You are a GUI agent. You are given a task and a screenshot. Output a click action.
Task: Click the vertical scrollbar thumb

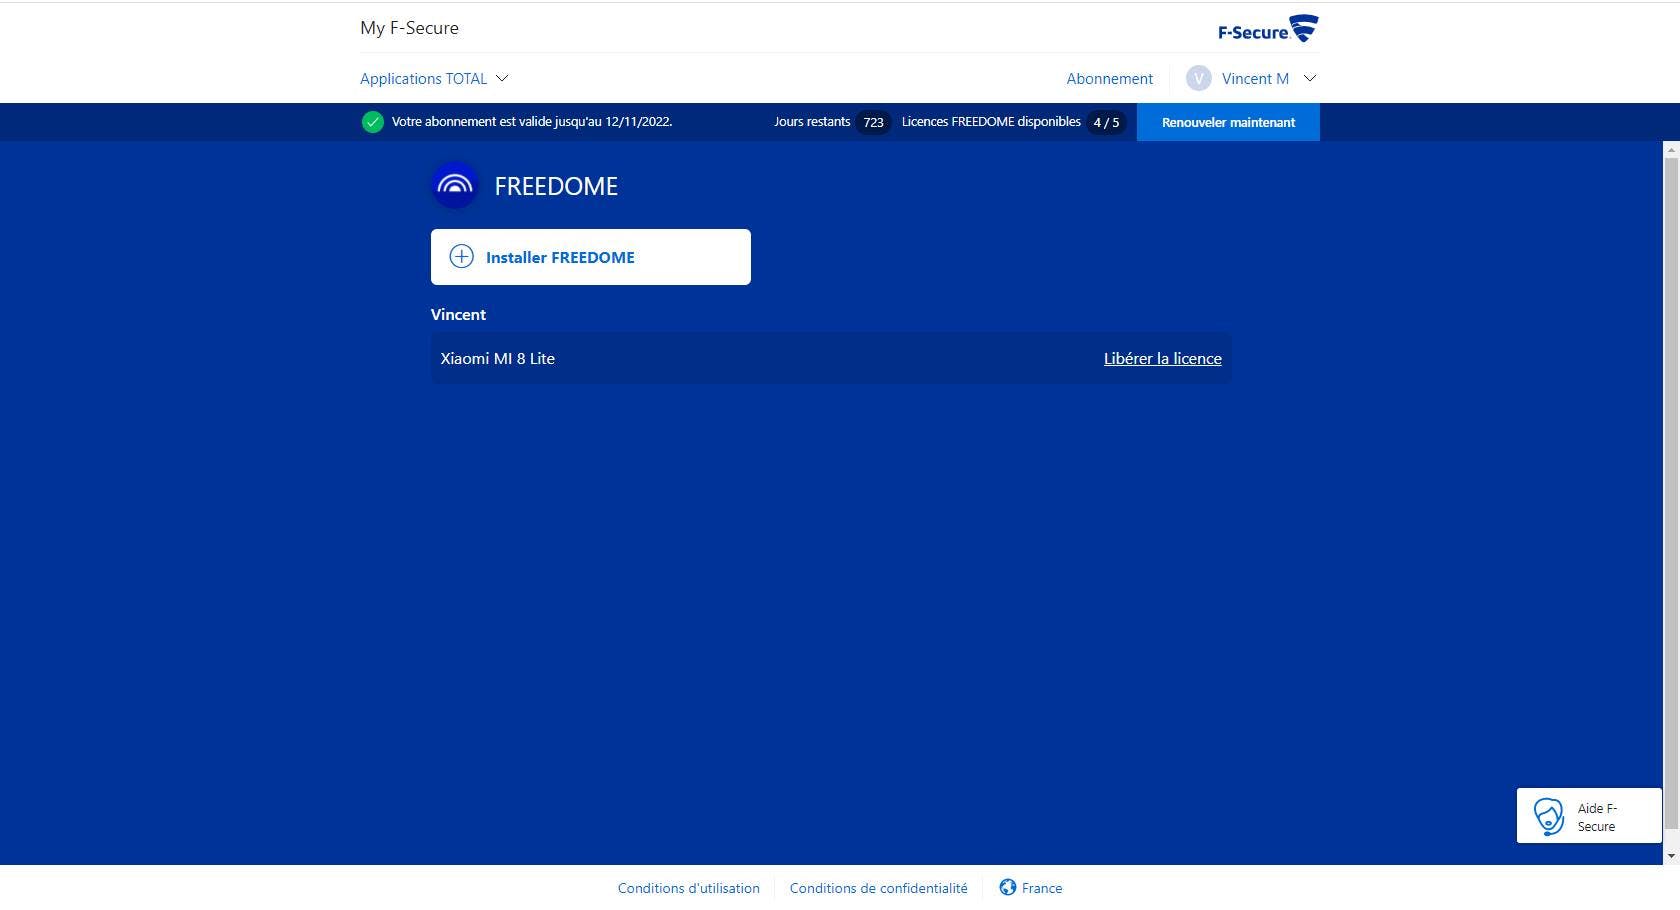[x=1671, y=493]
